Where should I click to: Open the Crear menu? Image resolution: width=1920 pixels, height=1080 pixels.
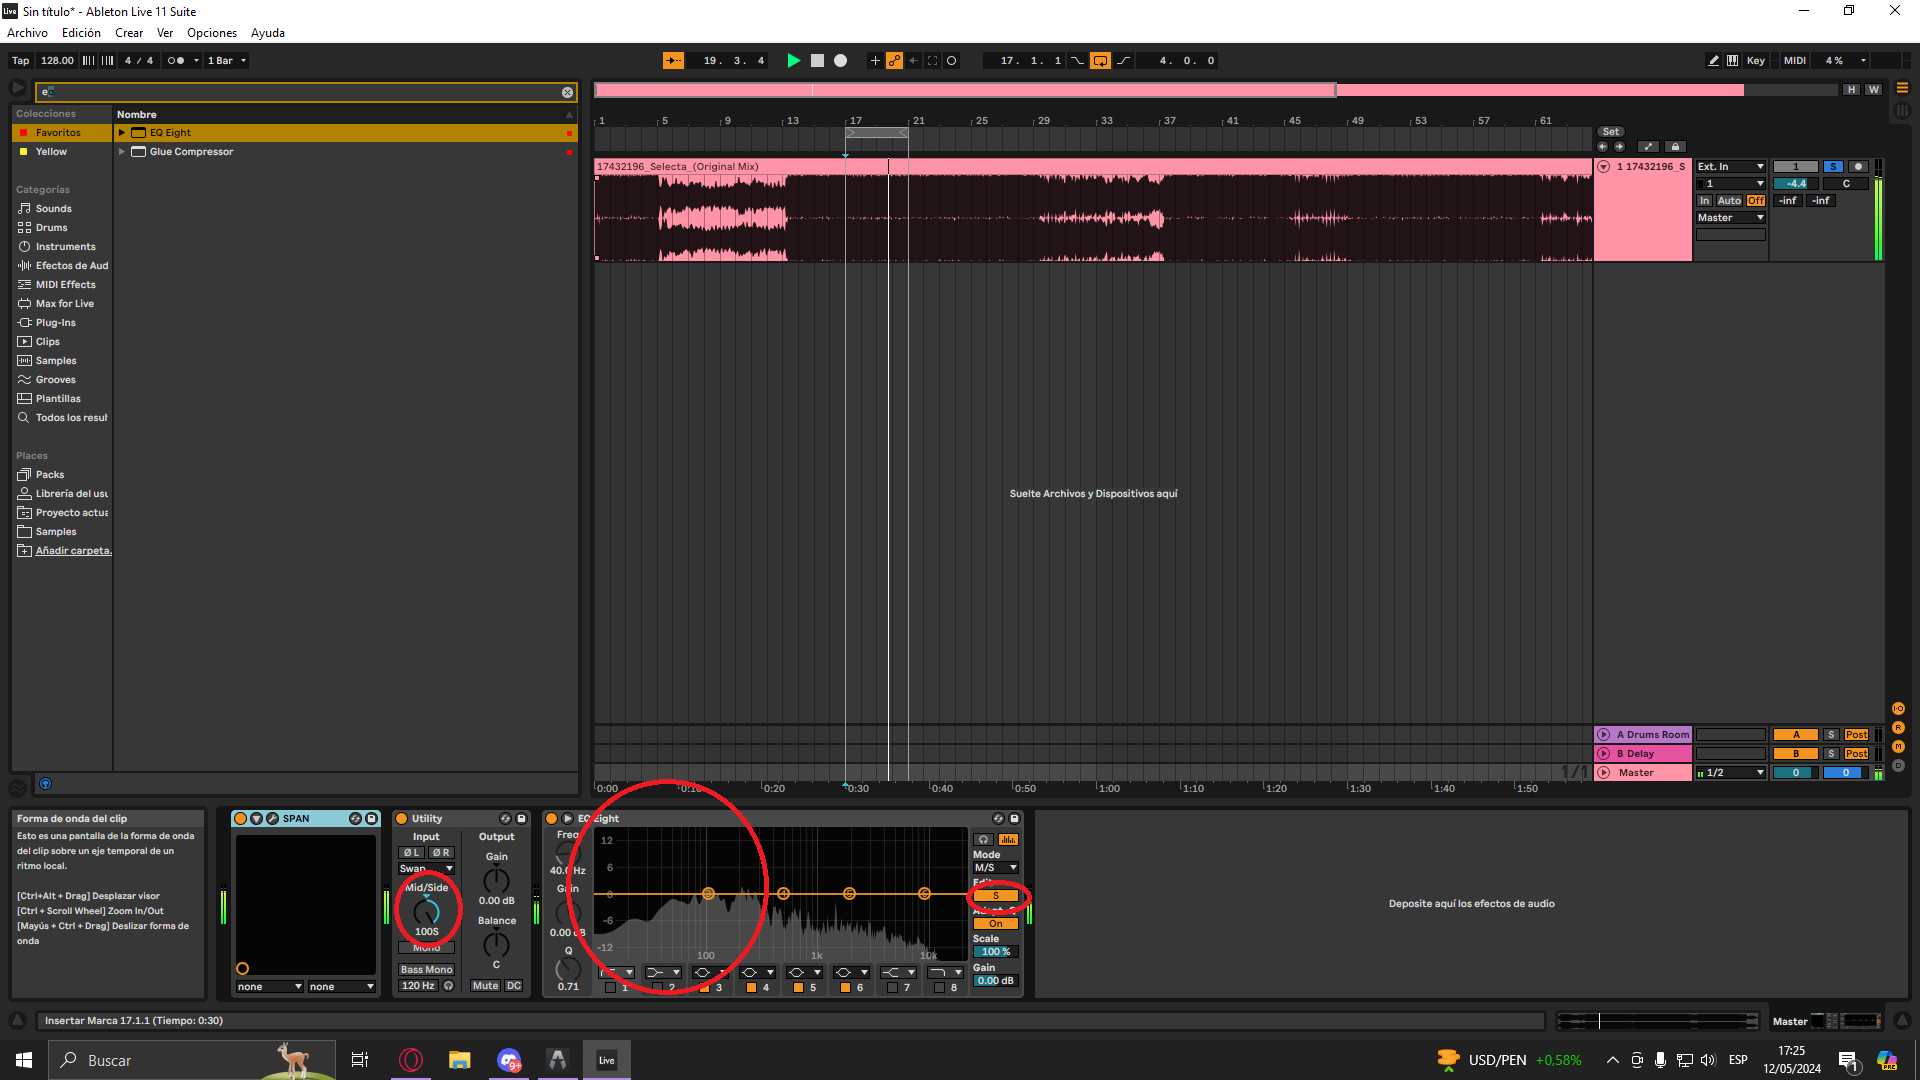129,33
